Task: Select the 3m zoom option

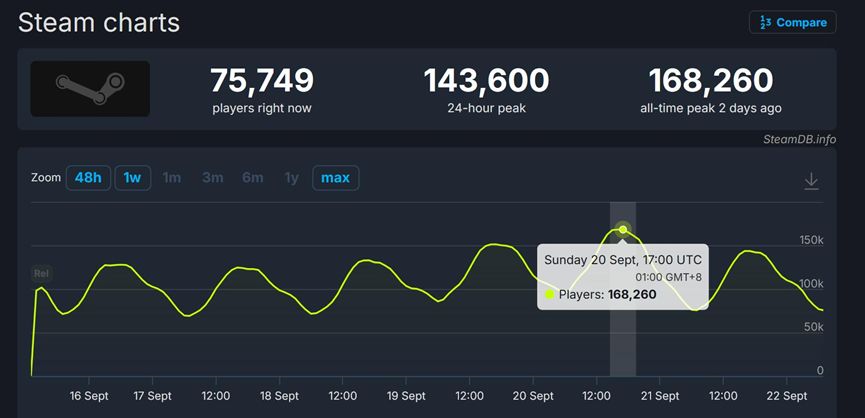Action: [212, 178]
